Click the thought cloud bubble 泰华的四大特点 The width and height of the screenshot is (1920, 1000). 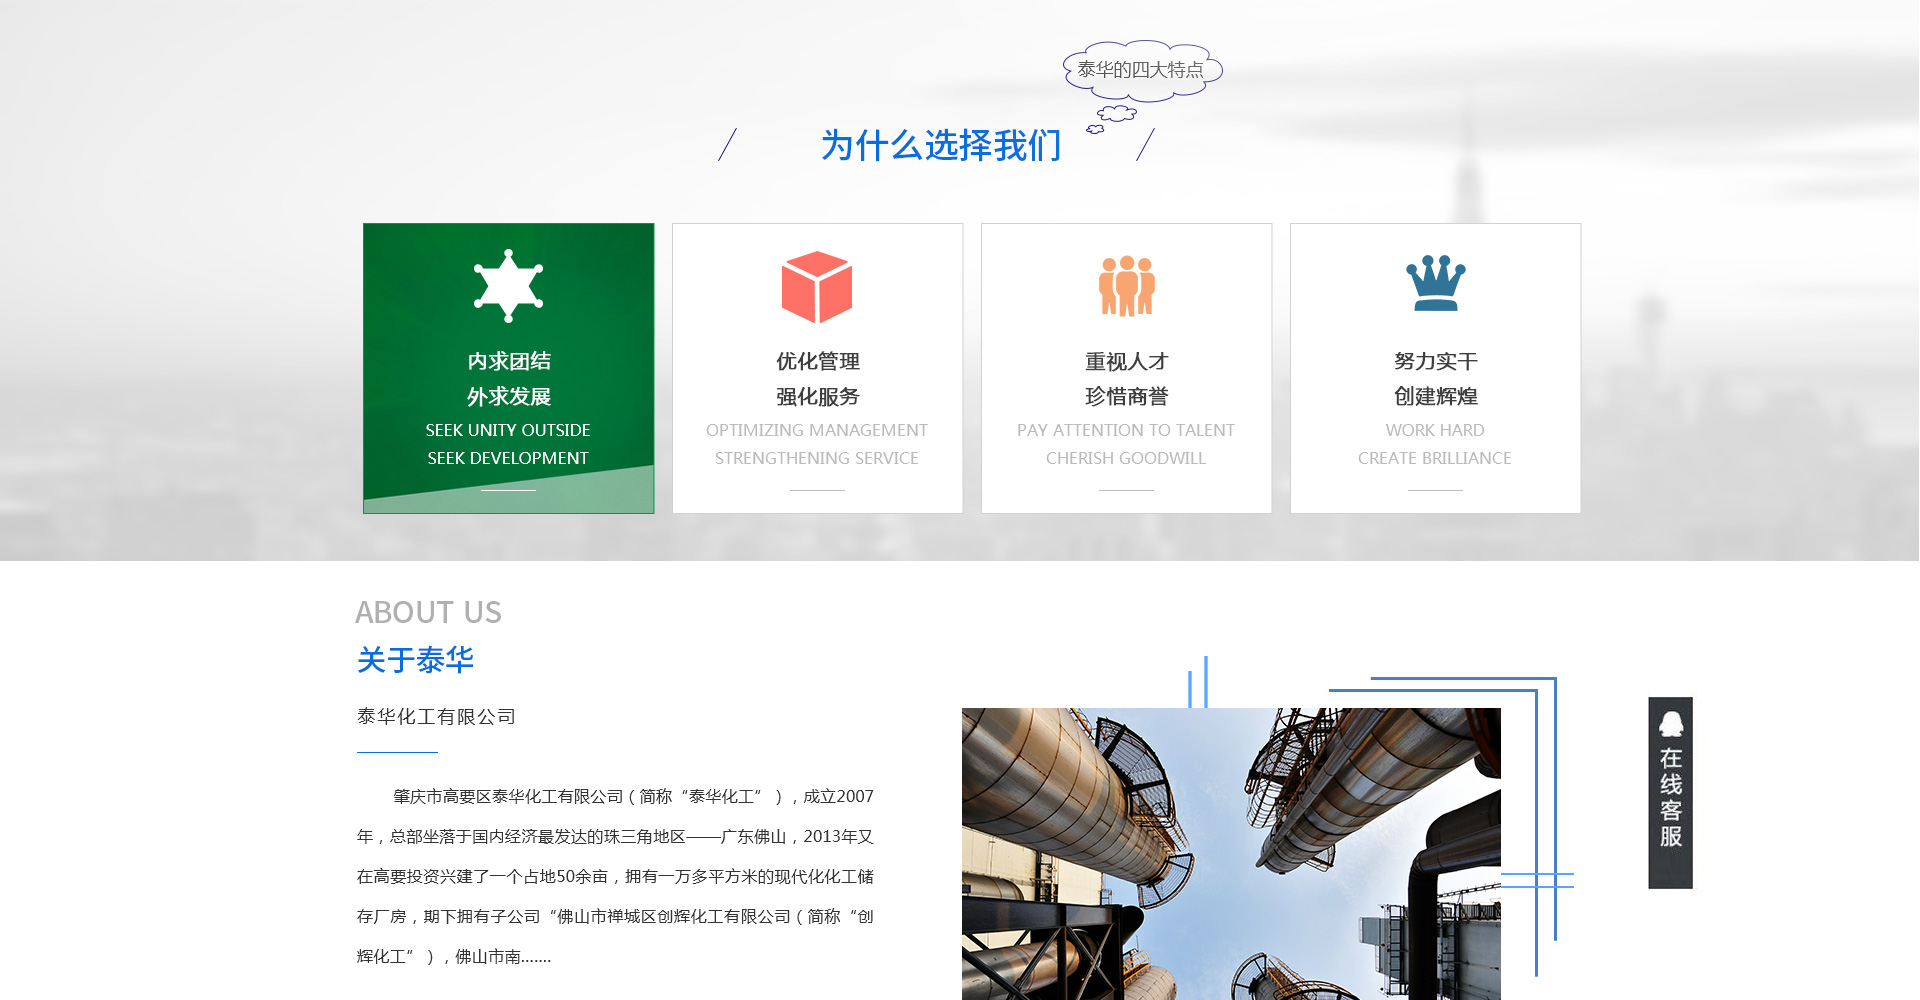1141,70
